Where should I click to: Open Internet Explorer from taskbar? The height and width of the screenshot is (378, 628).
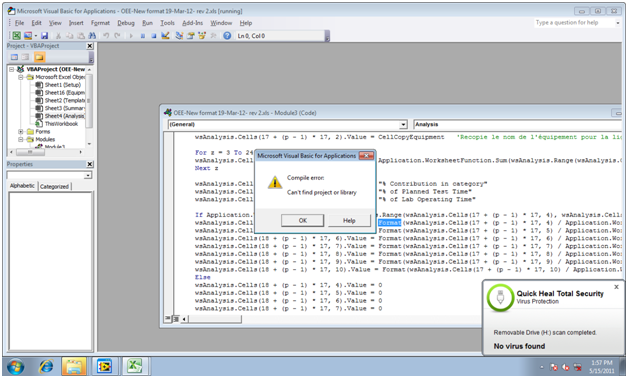46,366
